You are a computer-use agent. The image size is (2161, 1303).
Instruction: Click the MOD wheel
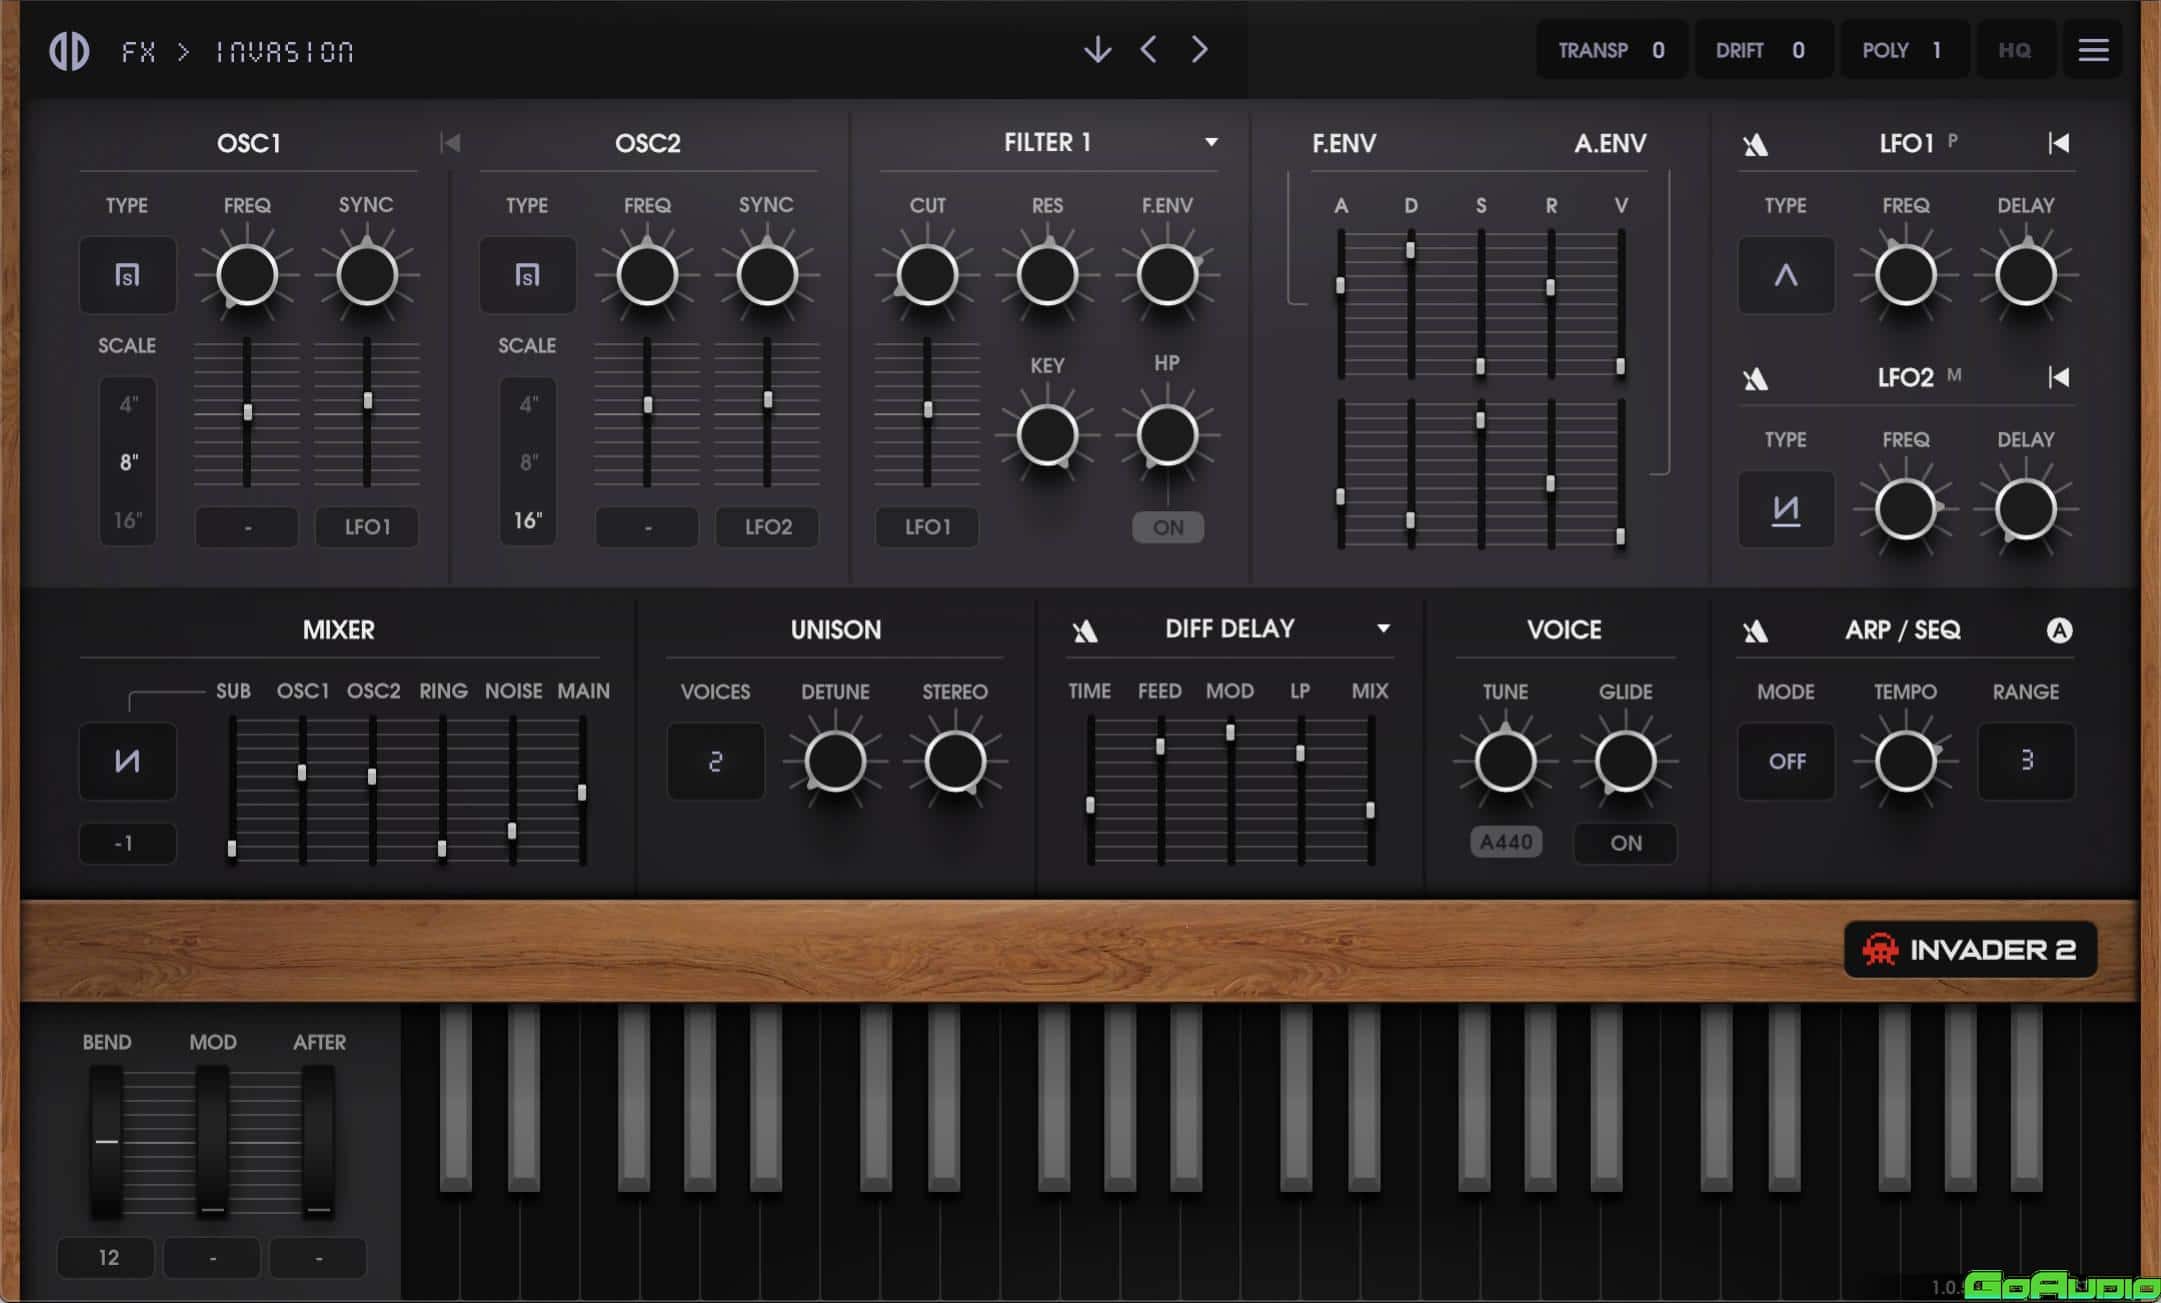click(212, 1141)
